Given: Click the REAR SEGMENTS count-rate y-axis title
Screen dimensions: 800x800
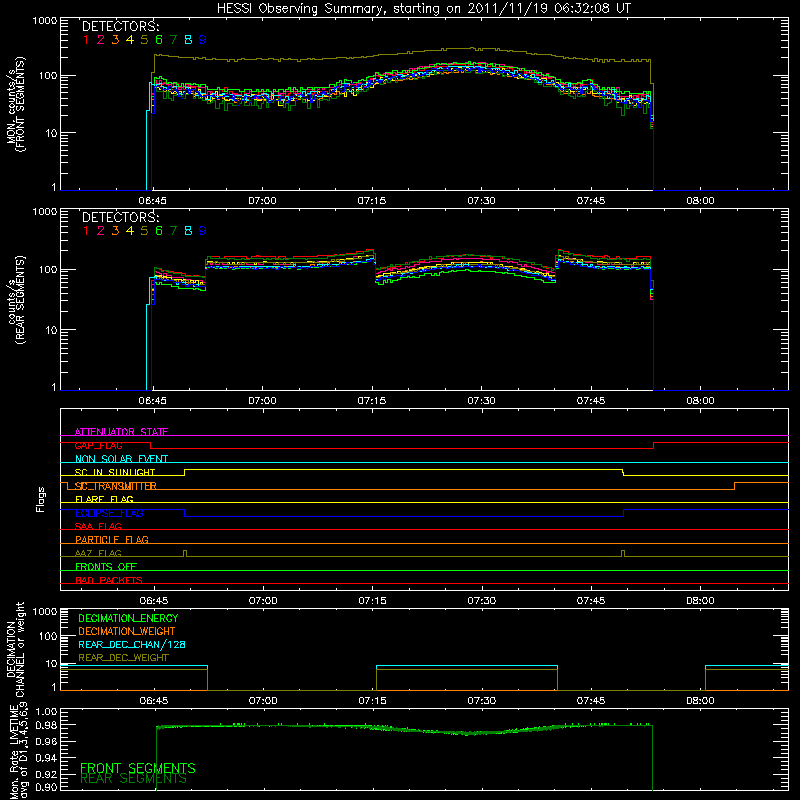Looking at the screenshot, I should [x=15, y=300].
